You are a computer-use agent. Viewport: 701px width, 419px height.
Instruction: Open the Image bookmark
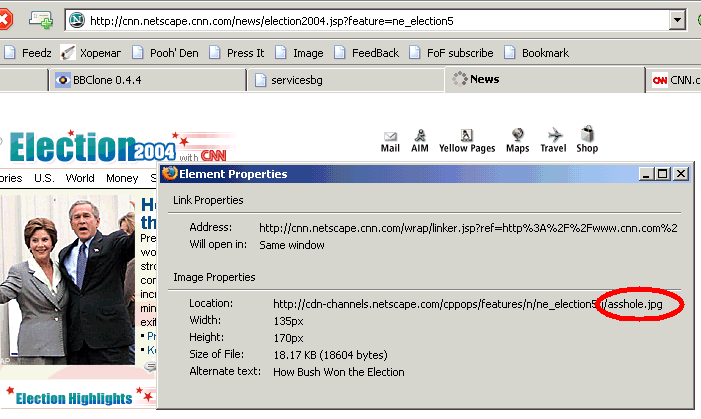click(x=299, y=53)
